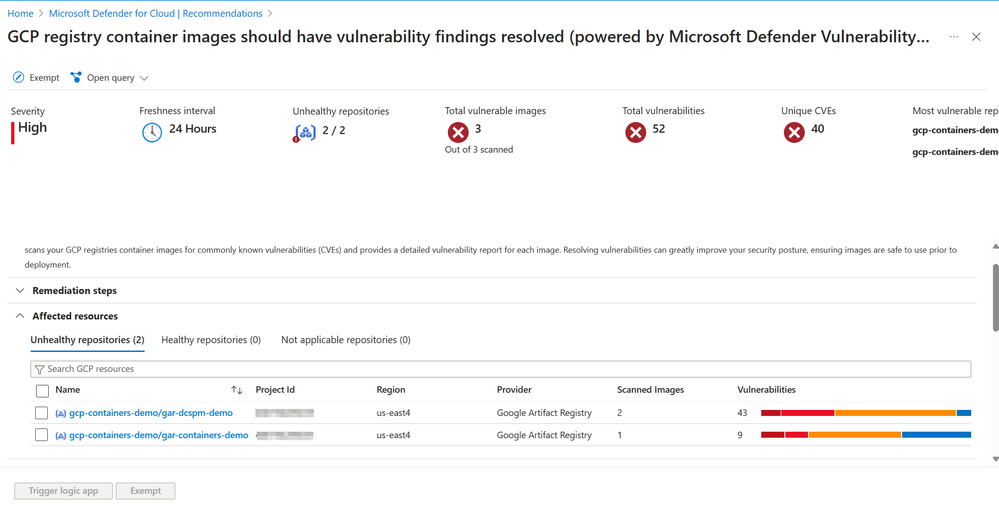Click the 'Out of 3 scanned' text

pyautogui.click(x=479, y=150)
